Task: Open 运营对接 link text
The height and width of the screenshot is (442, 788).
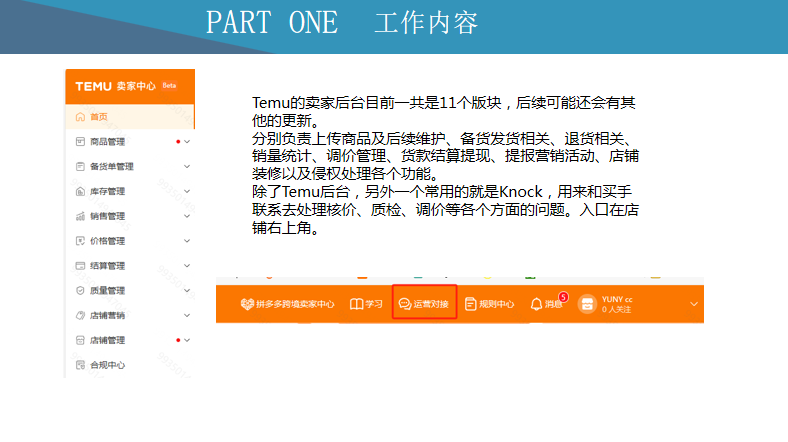Action: pos(431,304)
